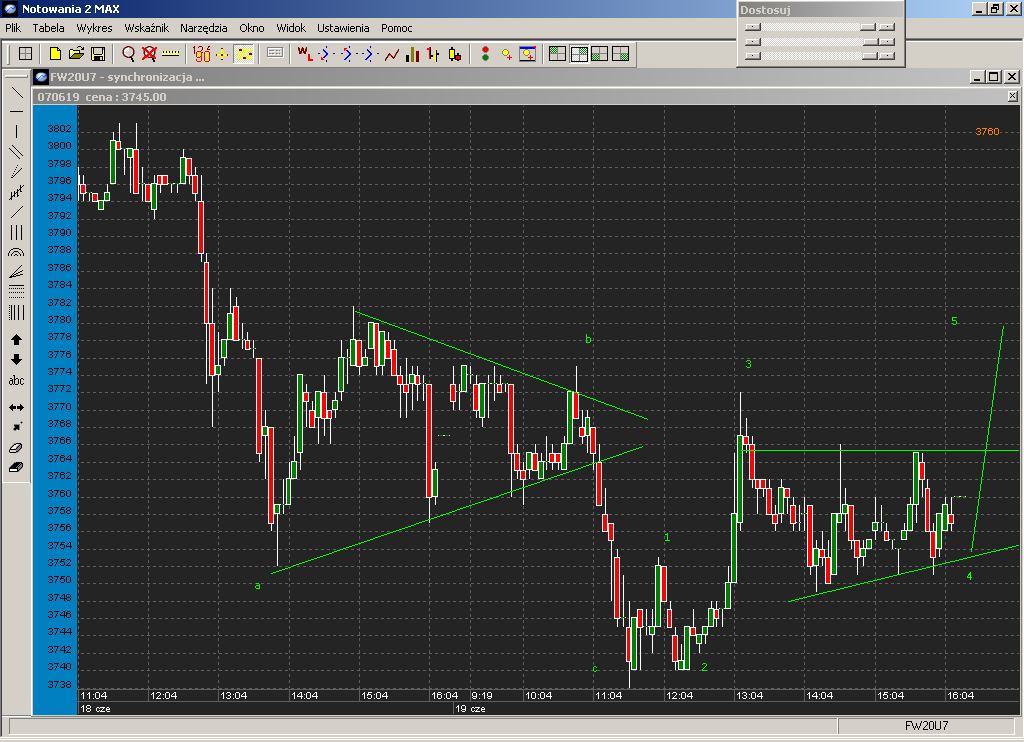The width and height of the screenshot is (1024, 742).
Task: Pick the horizontal line drawing tool
Action: [x=16, y=112]
